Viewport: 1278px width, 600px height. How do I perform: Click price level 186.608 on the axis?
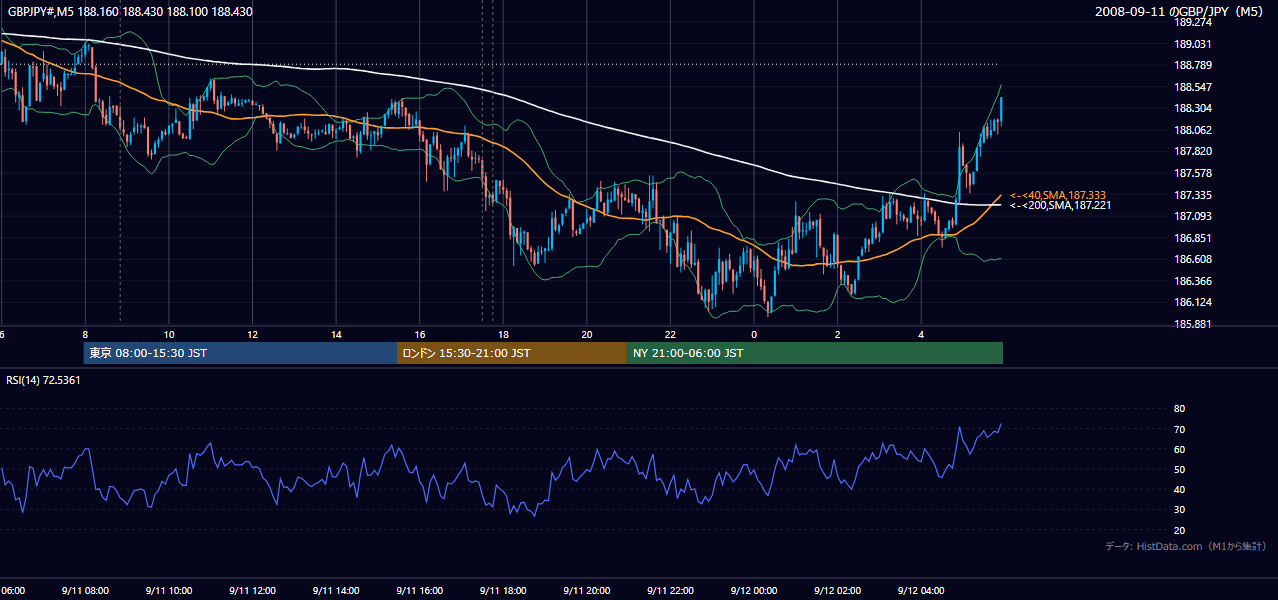pyautogui.click(x=1192, y=259)
